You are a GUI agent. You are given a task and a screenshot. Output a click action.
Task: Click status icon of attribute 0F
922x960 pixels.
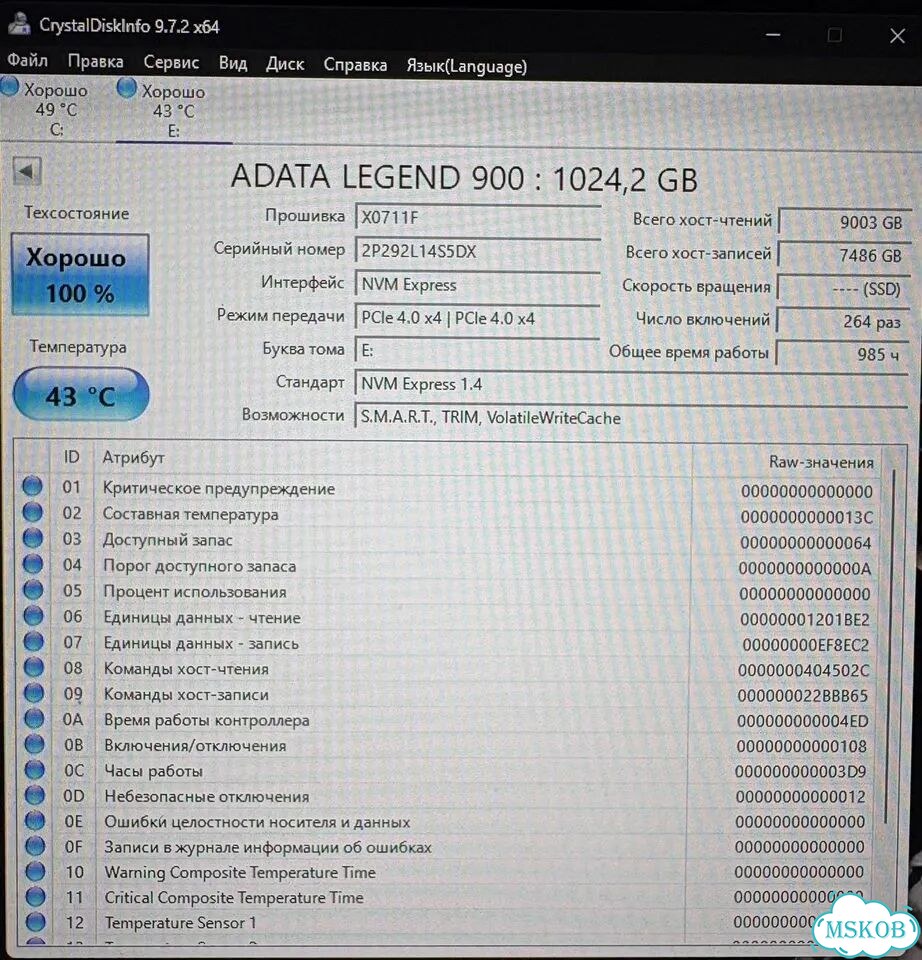point(36,846)
